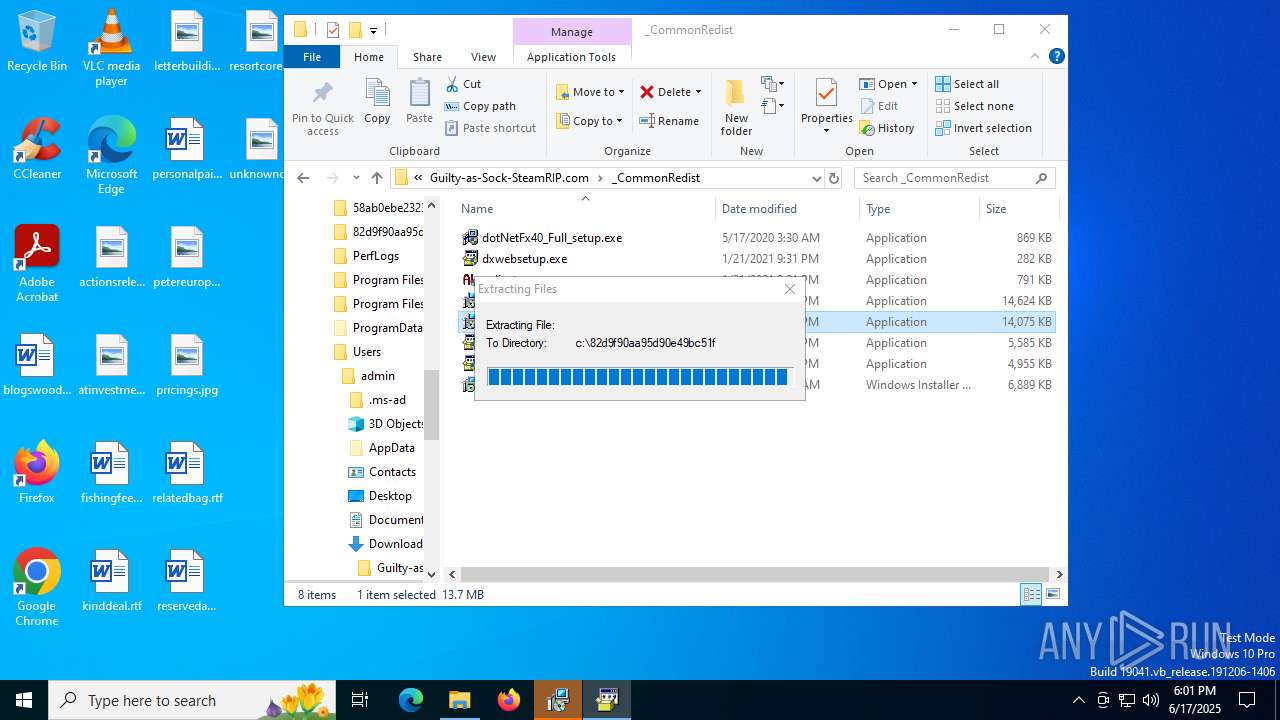Click the Manage contextual tab
This screenshot has width=1280, height=720.
point(572,32)
